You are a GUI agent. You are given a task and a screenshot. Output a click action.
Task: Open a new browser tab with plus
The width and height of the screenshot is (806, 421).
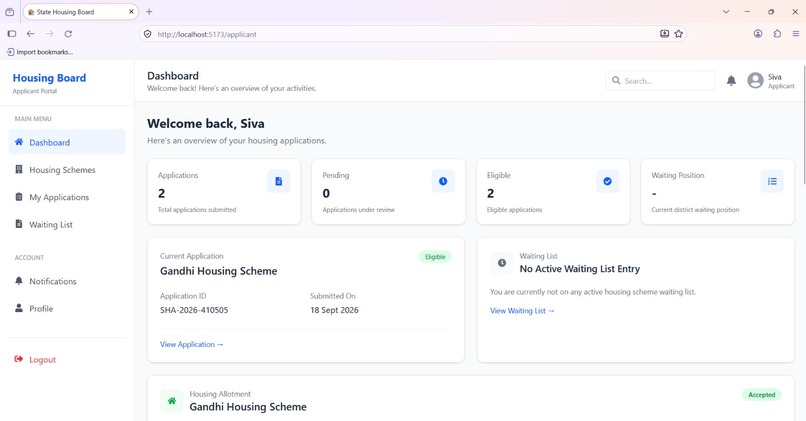tap(149, 12)
